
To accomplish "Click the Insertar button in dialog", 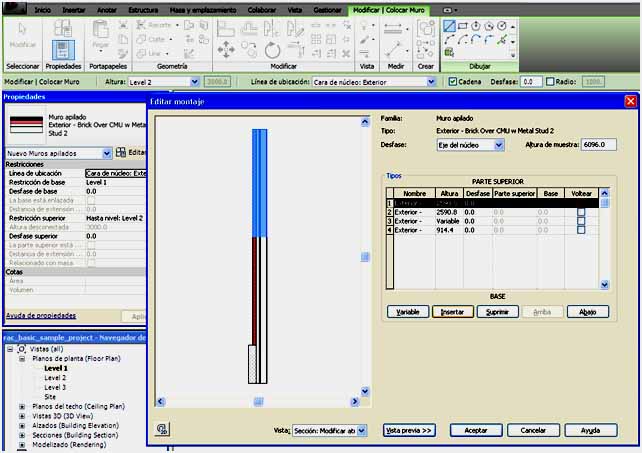I will [452, 312].
